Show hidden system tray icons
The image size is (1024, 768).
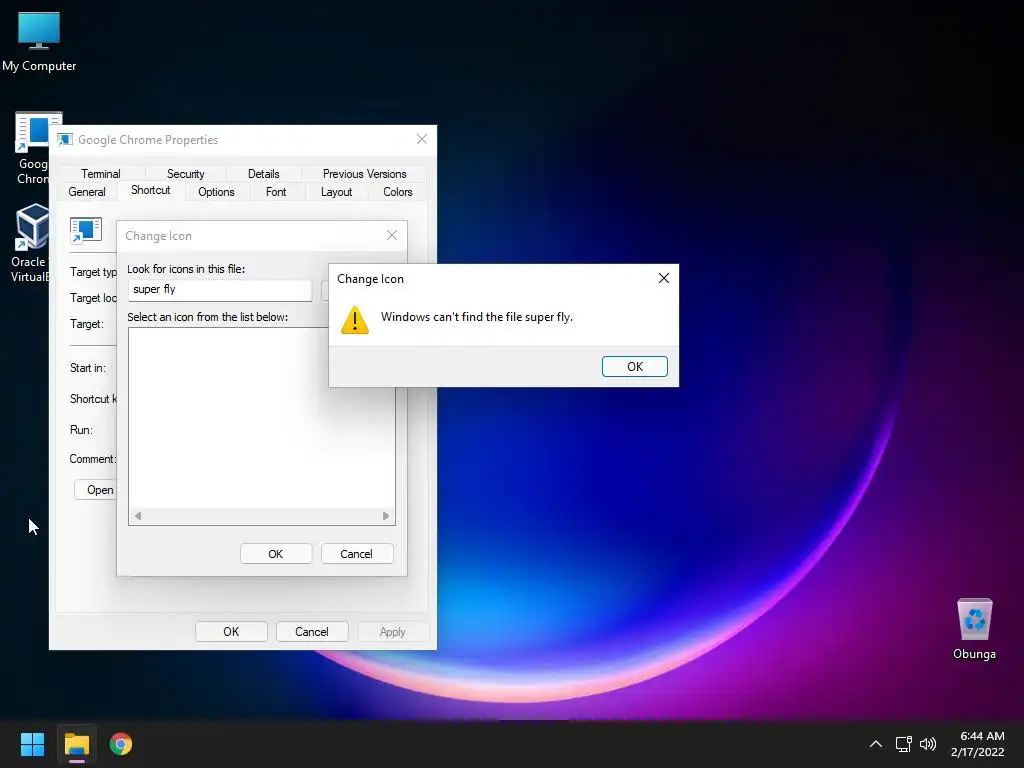[x=876, y=744]
